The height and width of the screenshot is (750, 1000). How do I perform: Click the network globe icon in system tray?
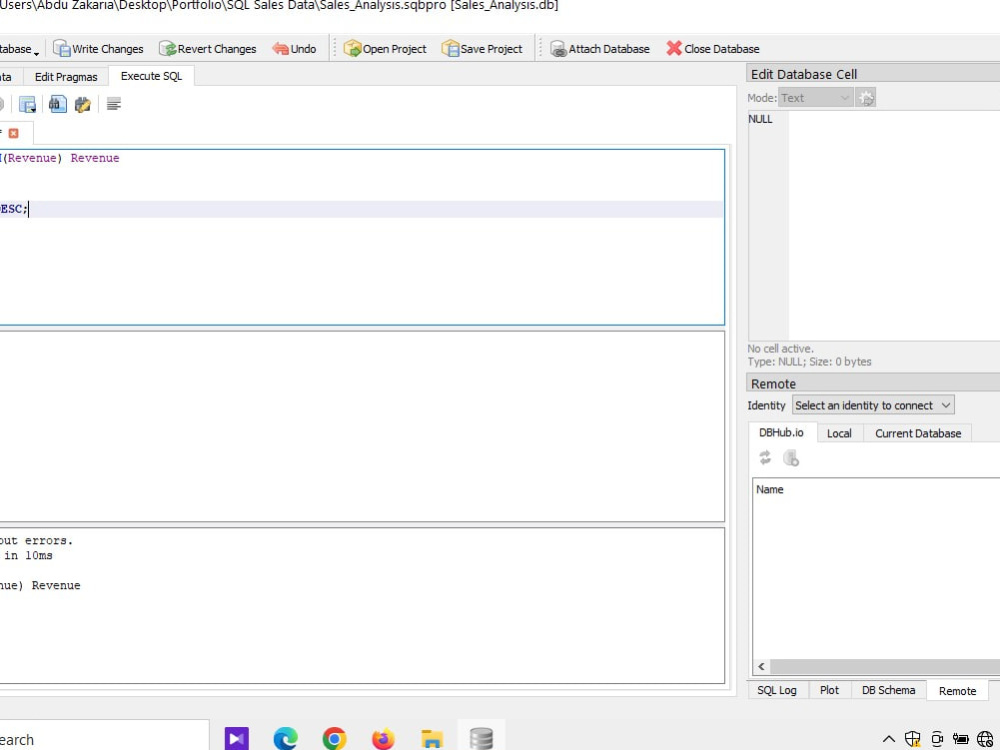click(x=985, y=739)
